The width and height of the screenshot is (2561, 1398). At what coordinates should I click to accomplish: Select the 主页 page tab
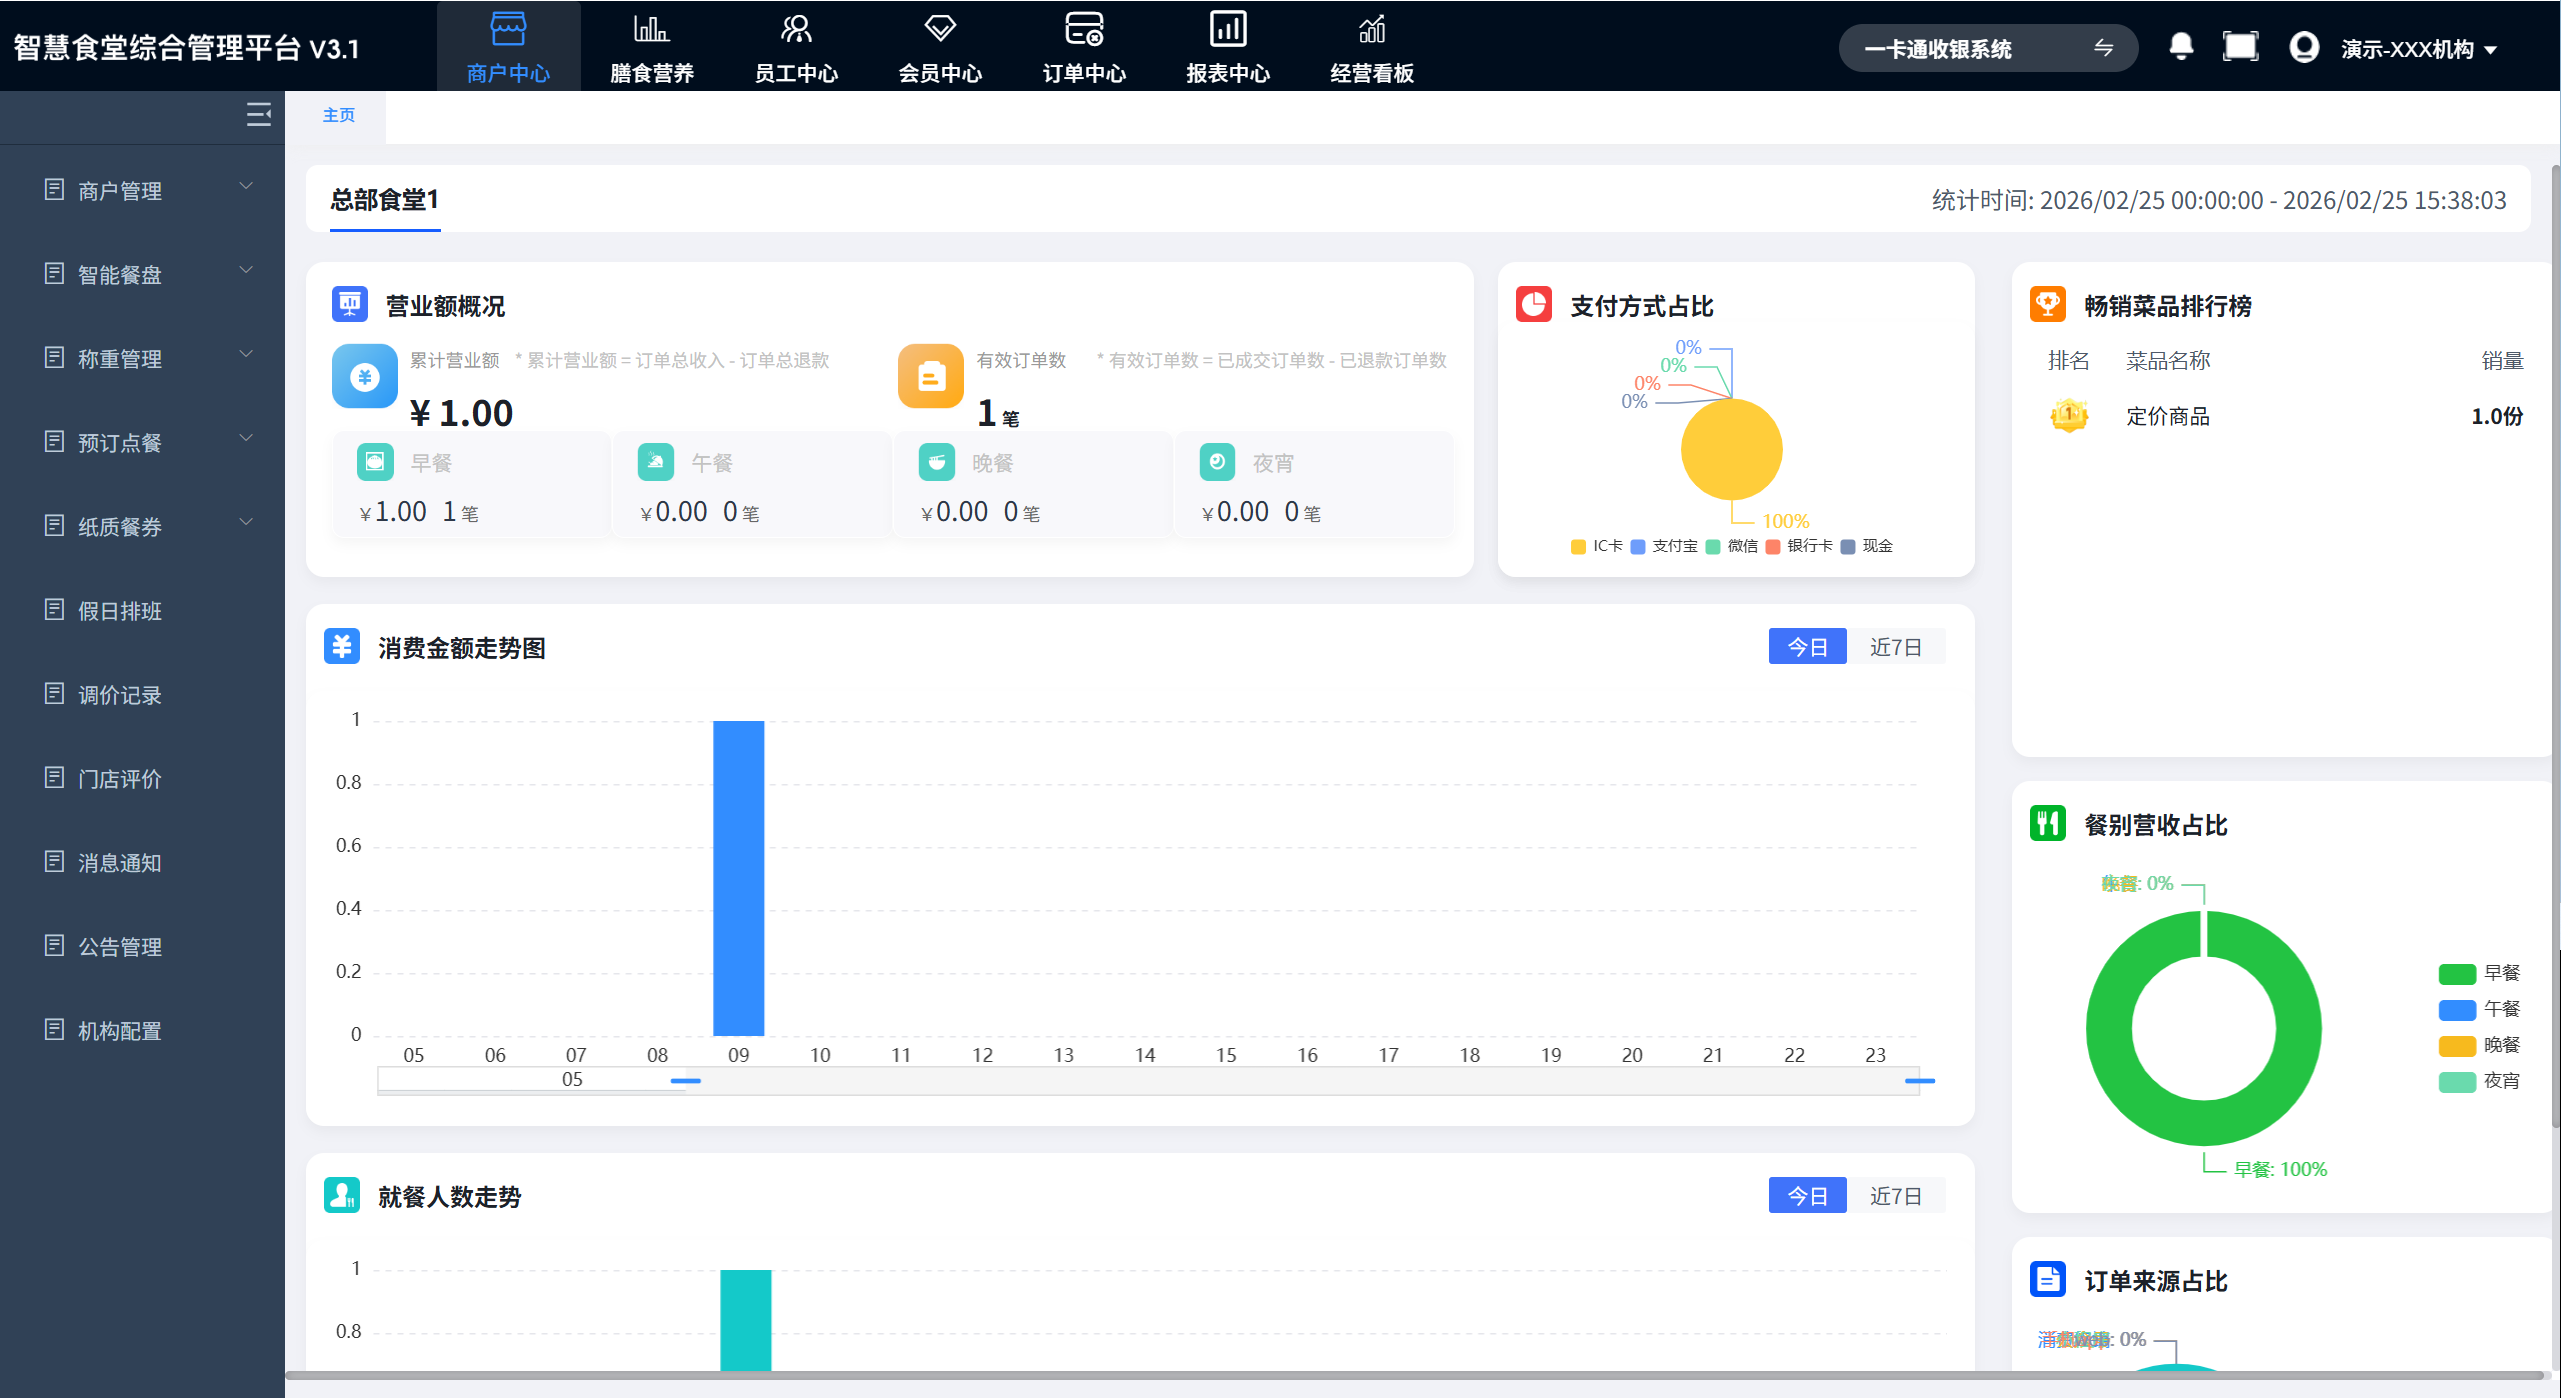click(338, 115)
